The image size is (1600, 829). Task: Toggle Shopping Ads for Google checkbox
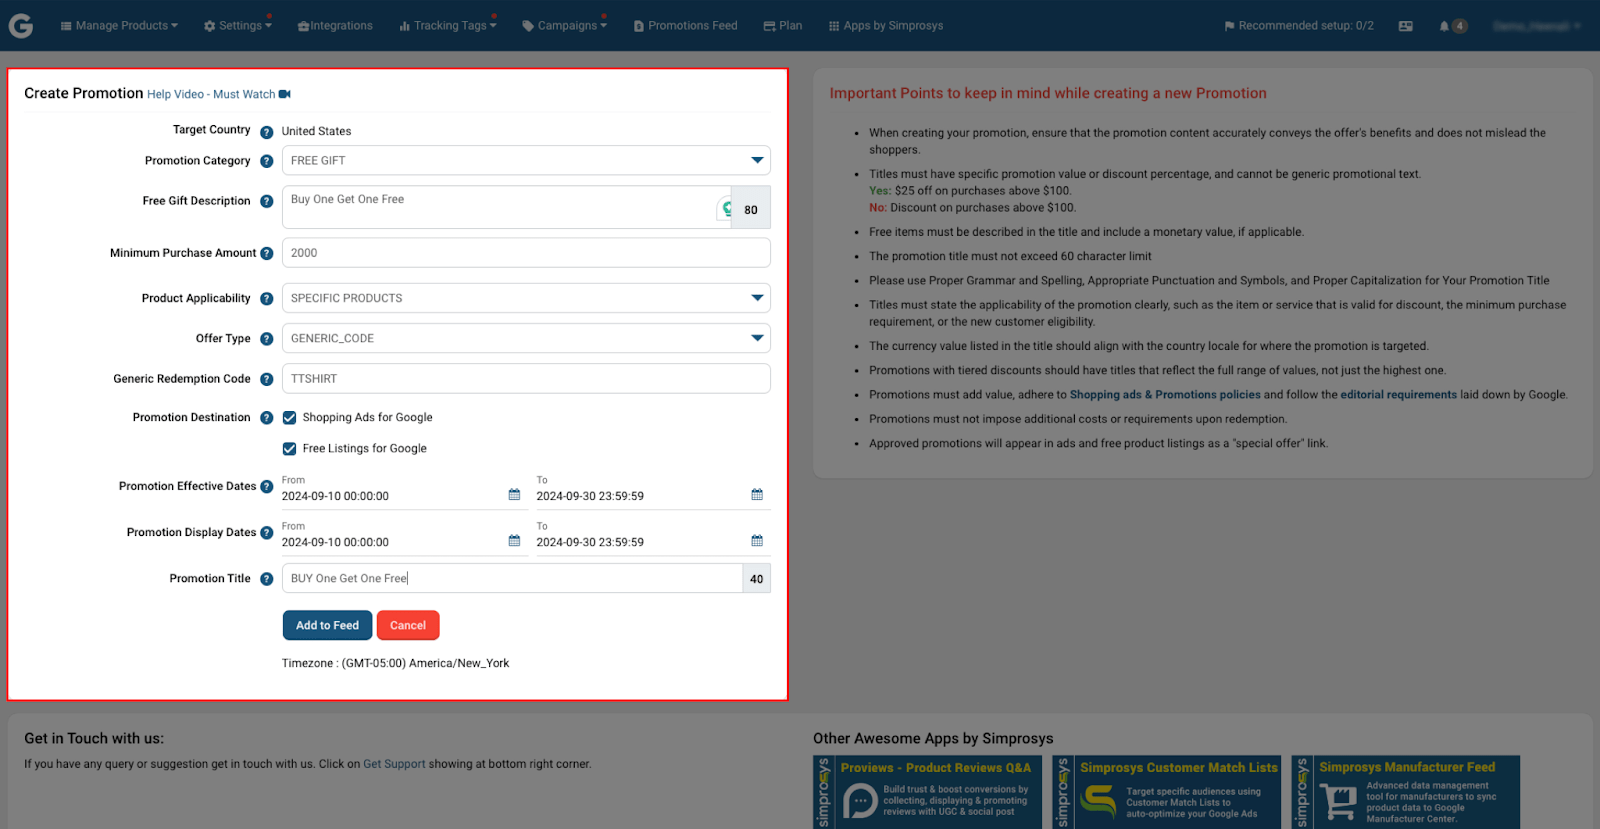tap(290, 418)
